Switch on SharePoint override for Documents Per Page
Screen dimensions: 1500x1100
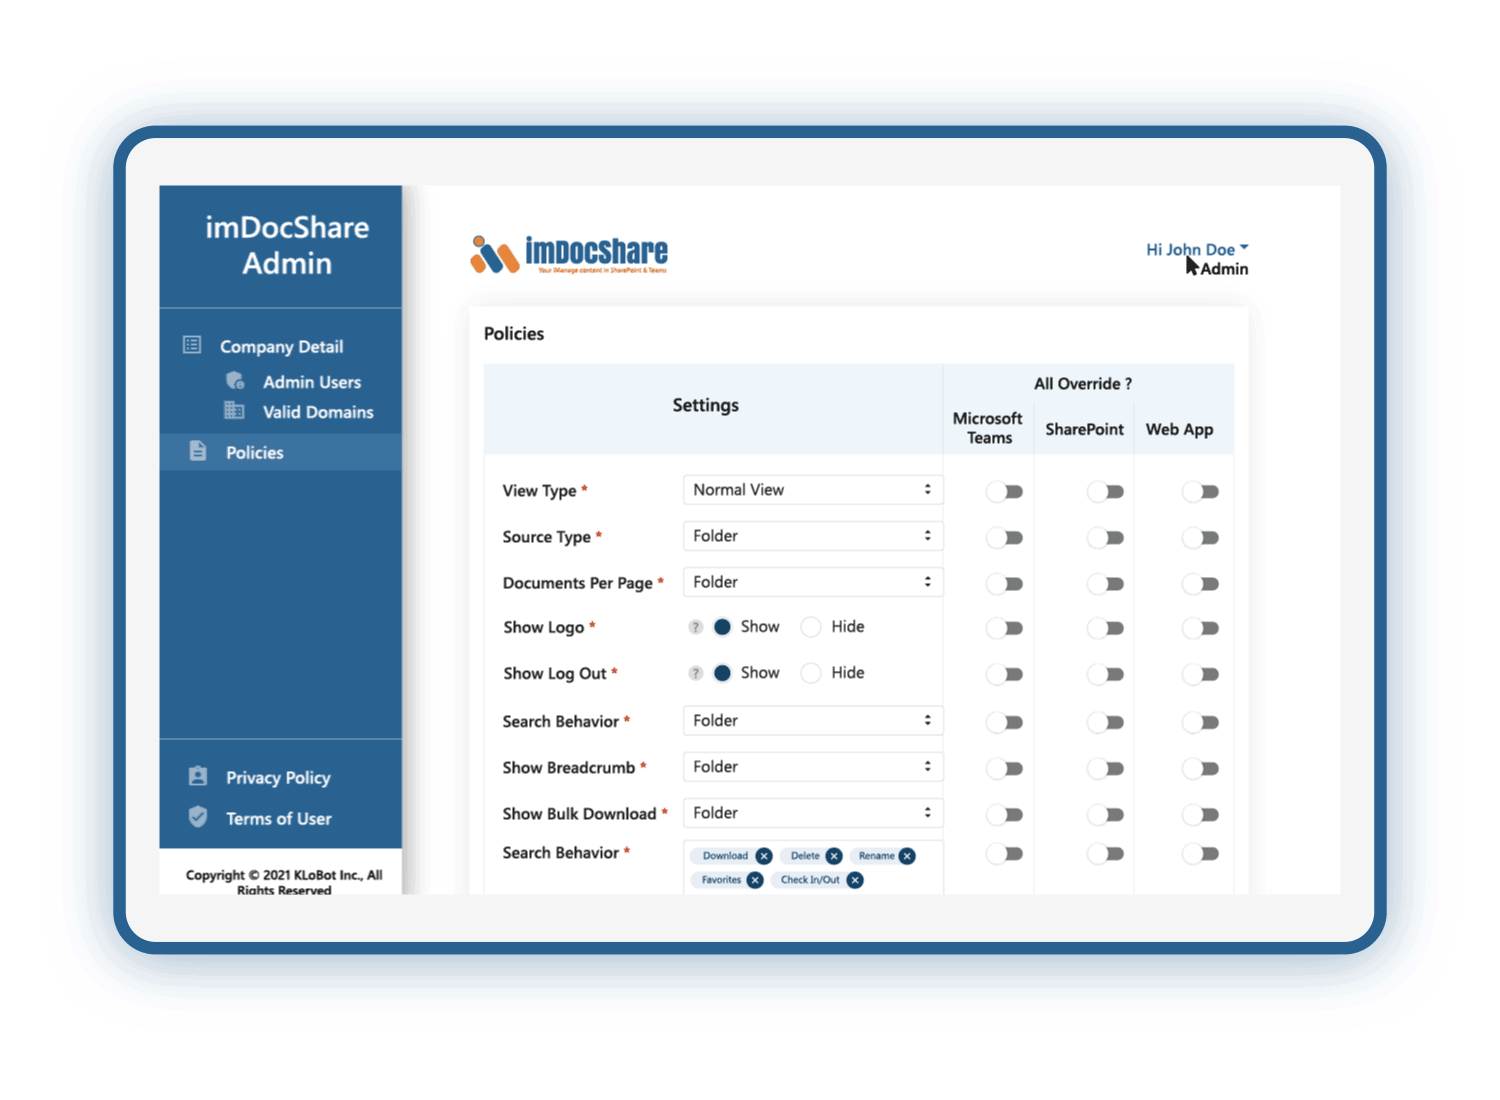click(x=1105, y=583)
